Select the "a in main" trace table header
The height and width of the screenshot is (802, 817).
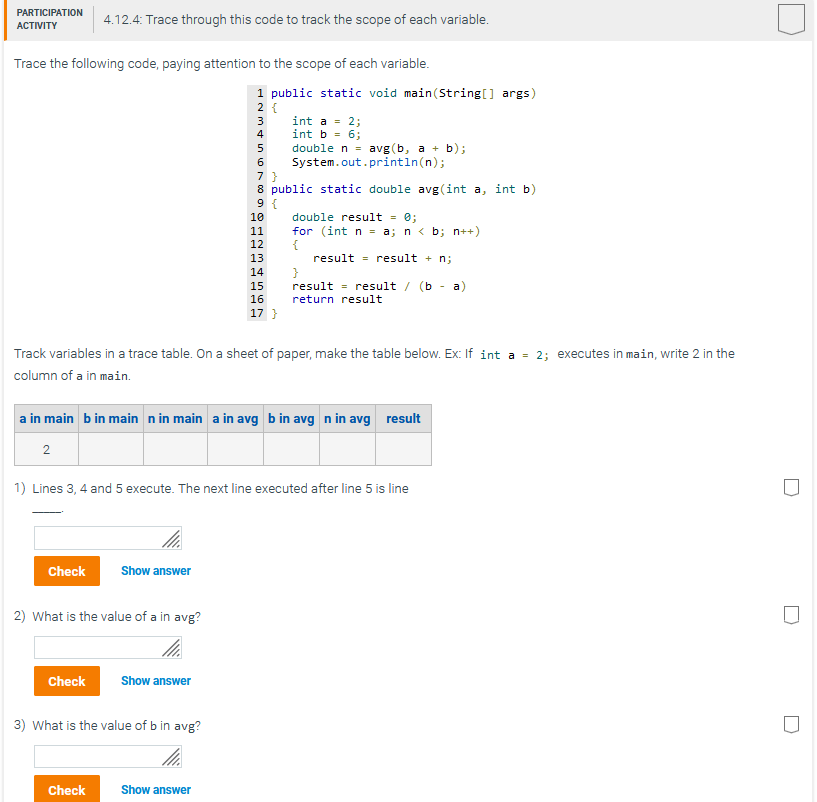45,419
